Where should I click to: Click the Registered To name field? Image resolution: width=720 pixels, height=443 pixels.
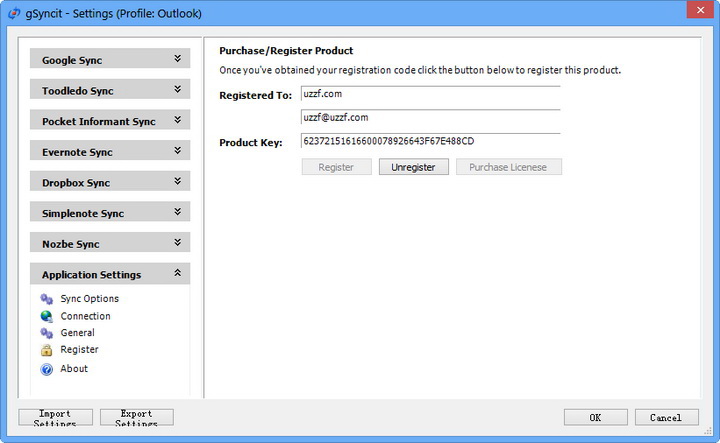[430, 95]
